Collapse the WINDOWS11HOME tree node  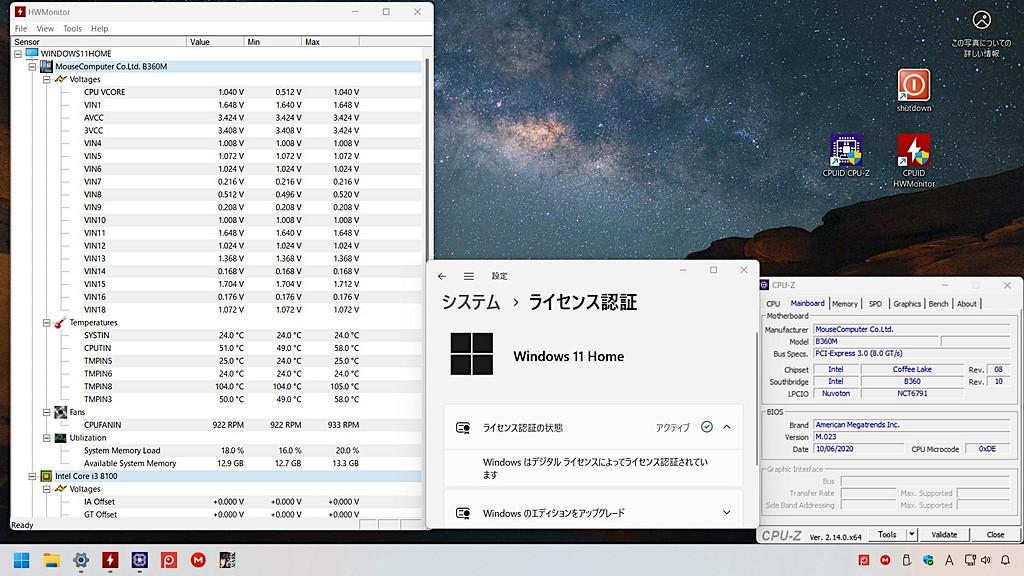click(x=18, y=54)
